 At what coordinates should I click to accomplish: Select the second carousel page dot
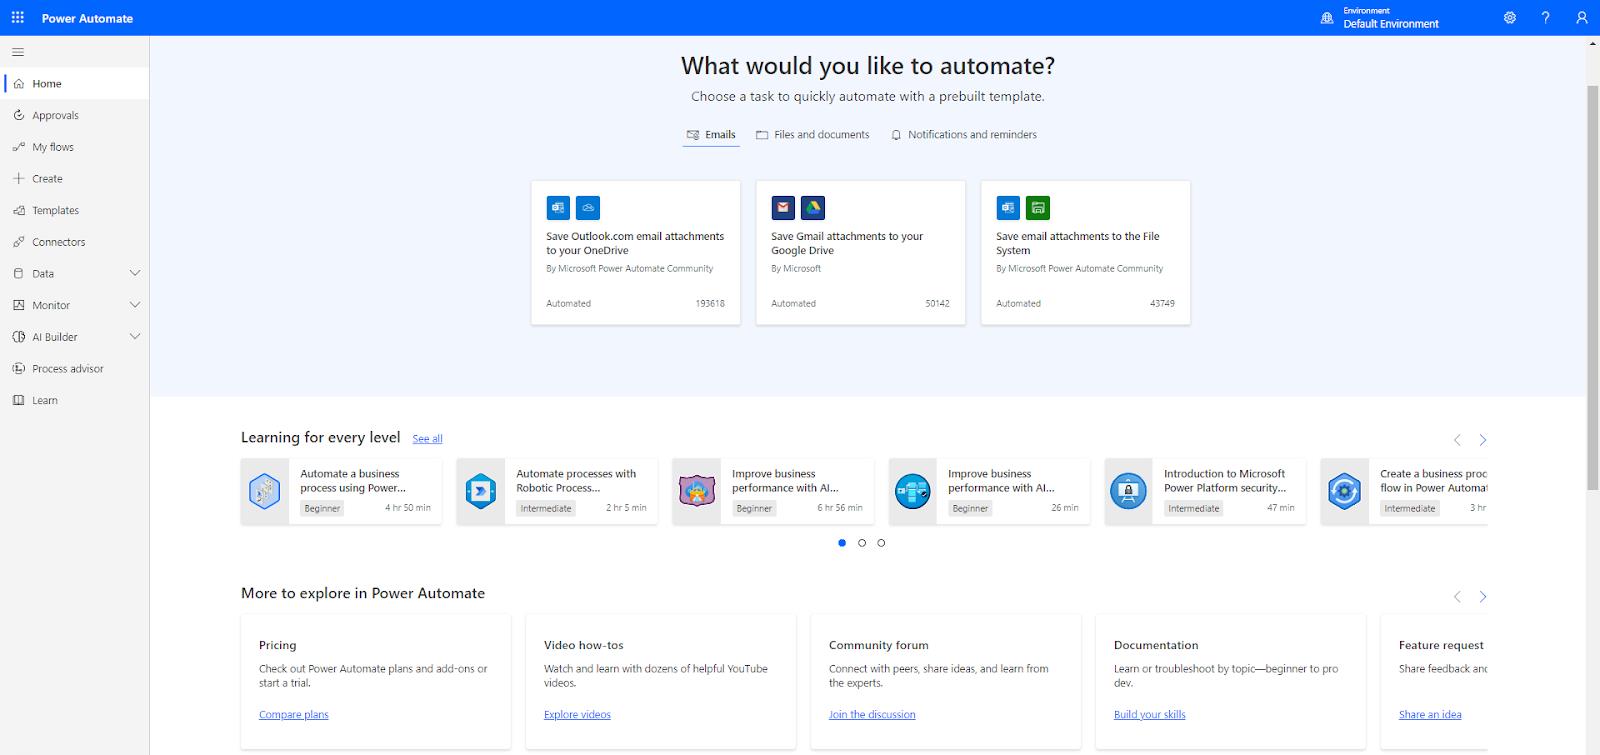coord(862,543)
